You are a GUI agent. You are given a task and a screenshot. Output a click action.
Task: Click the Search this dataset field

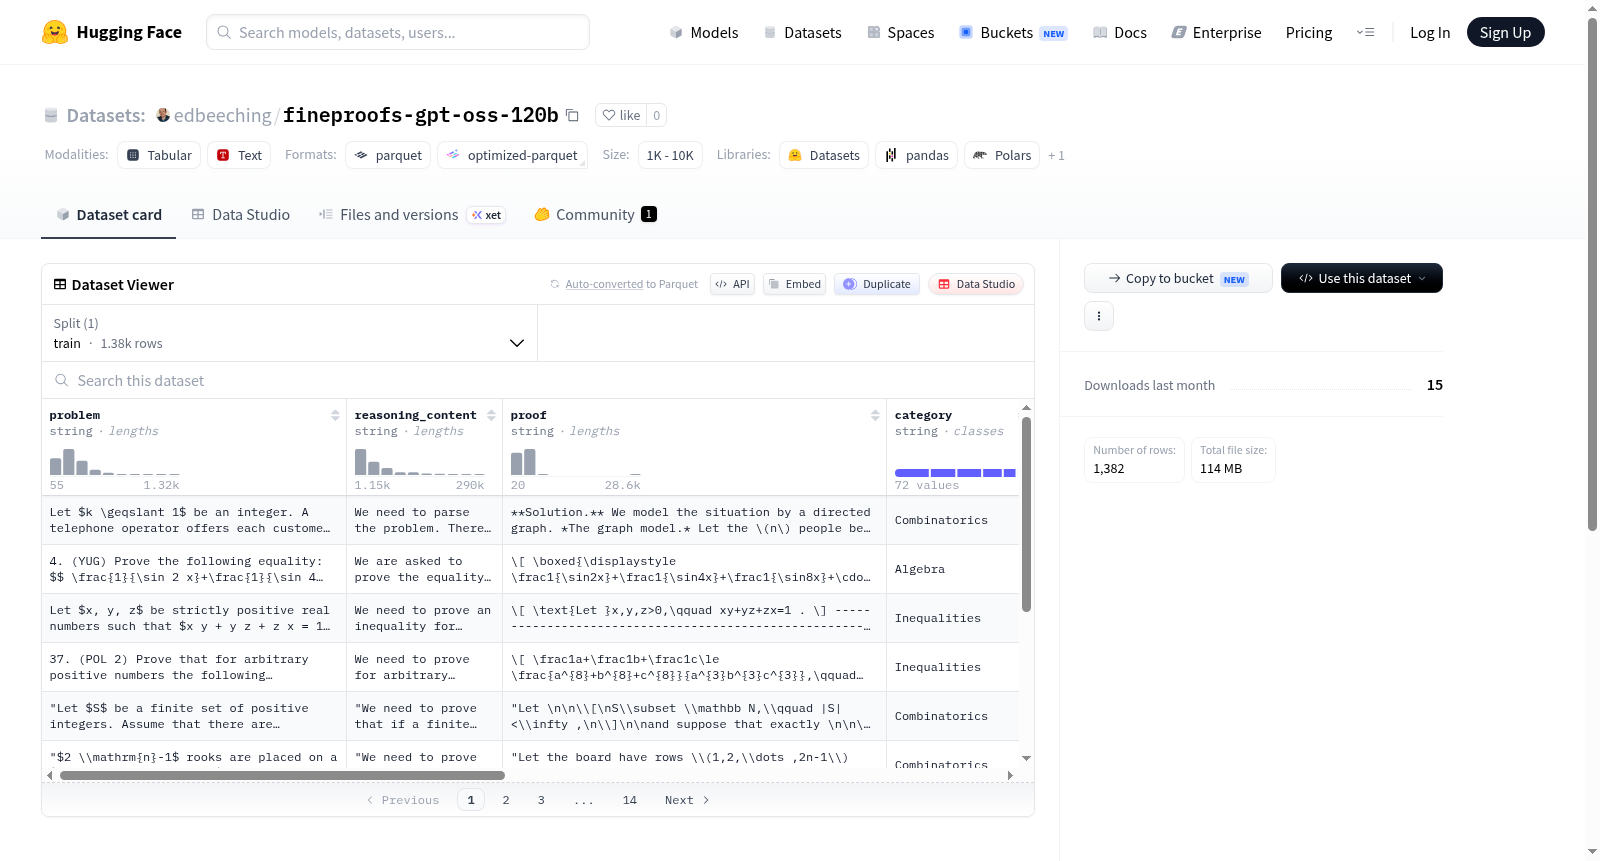coord(538,380)
